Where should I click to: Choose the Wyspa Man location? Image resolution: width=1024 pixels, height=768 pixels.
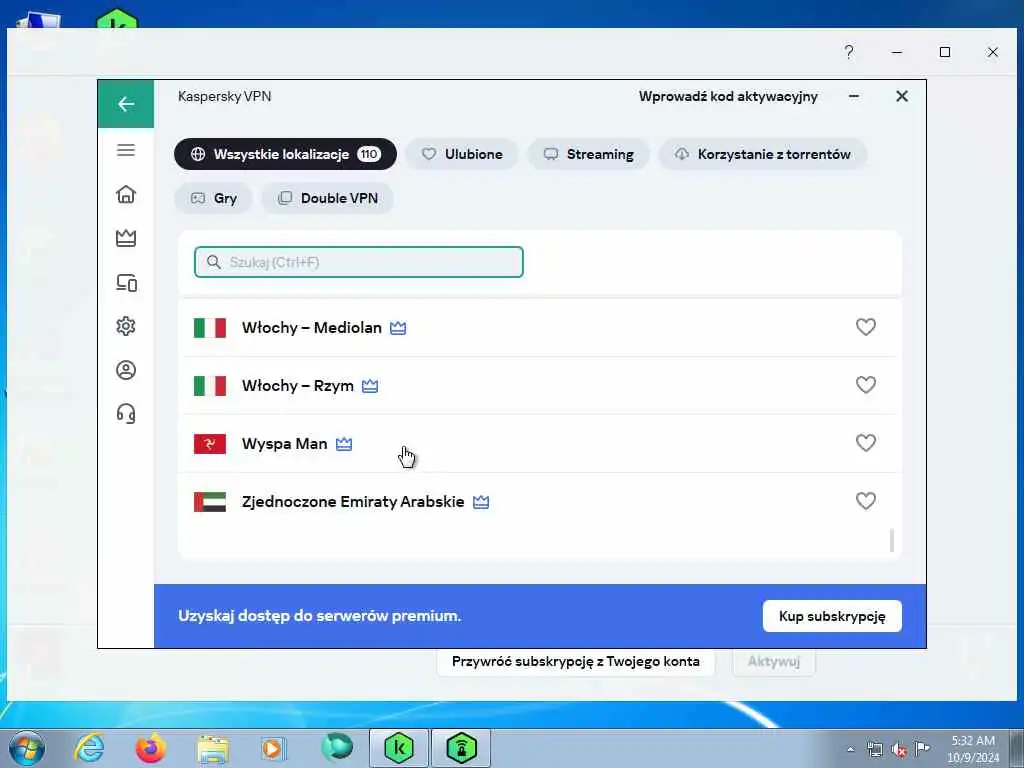point(539,443)
